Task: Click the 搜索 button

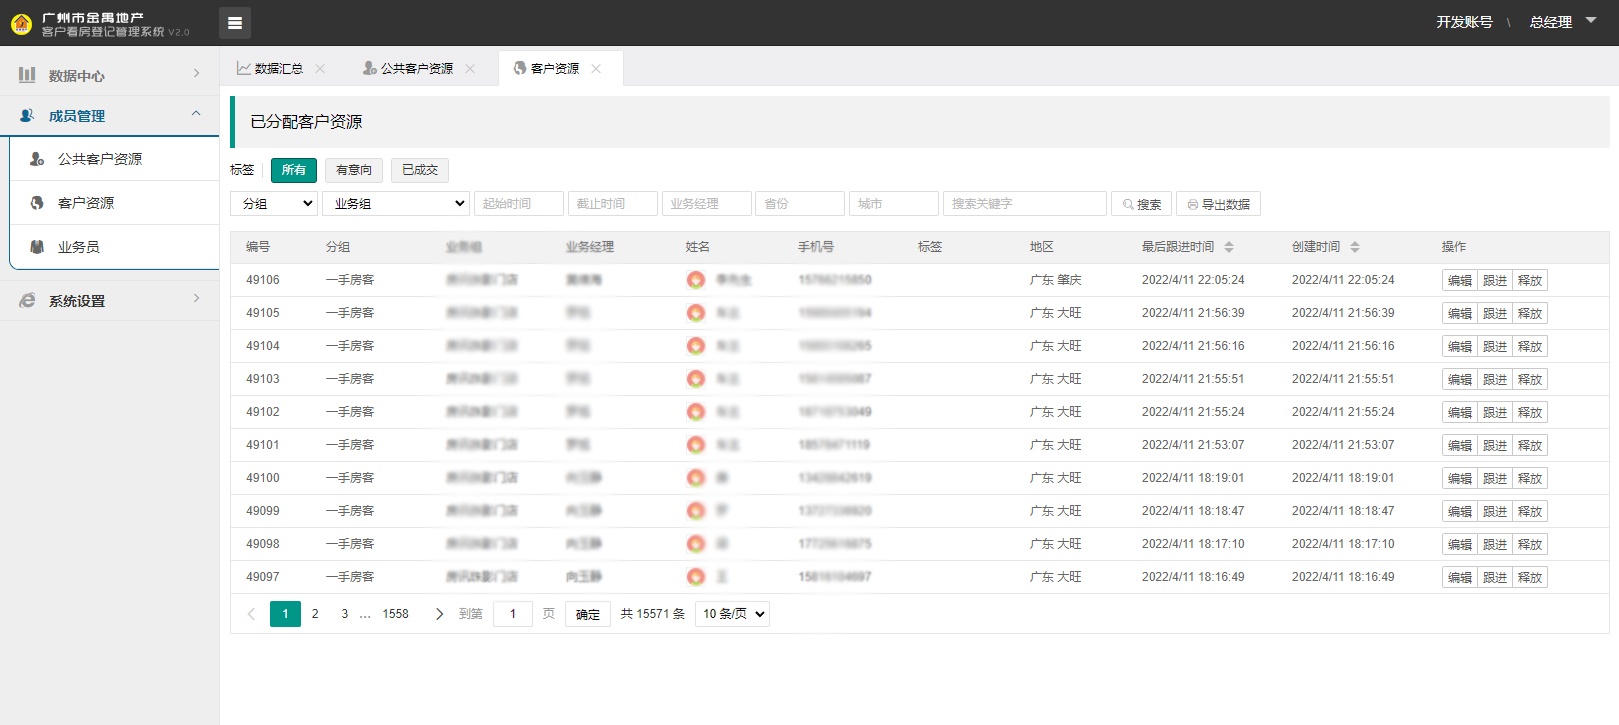Action: (x=1141, y=204)
